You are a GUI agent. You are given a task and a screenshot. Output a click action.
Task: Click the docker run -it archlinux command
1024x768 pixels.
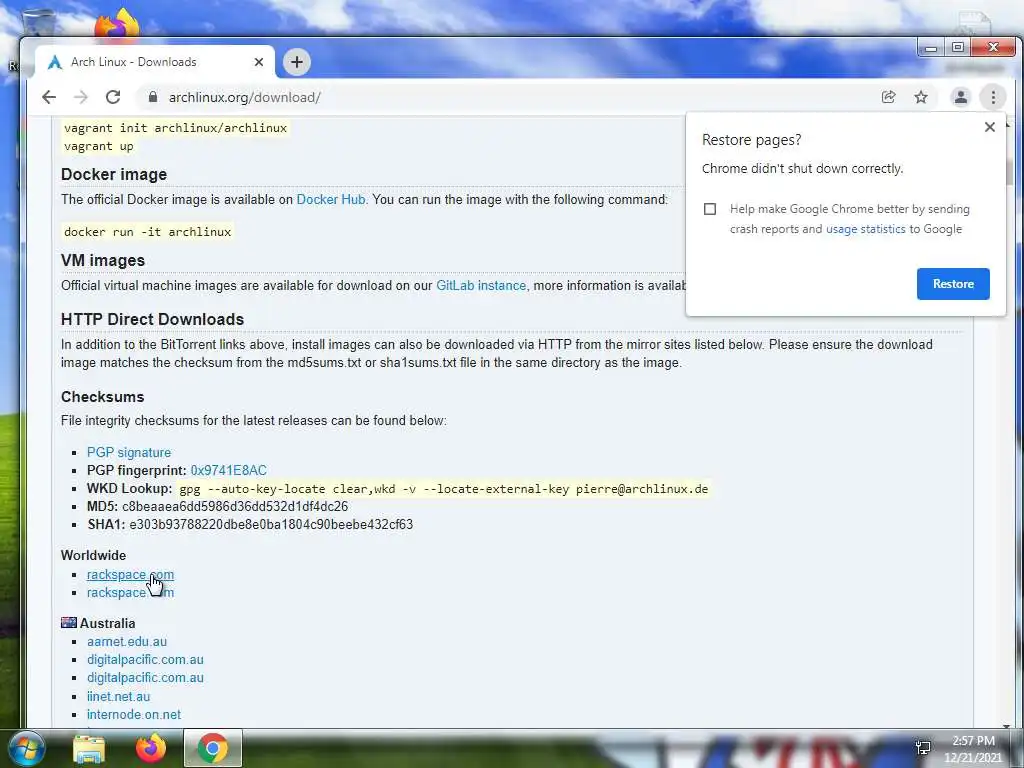point(148,232)
